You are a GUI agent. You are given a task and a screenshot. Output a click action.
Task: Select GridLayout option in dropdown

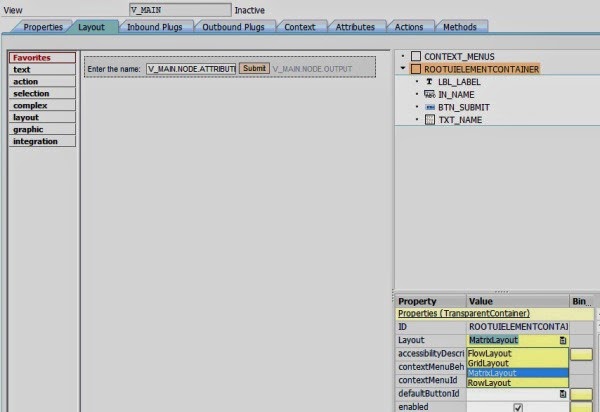click(489, 363)
